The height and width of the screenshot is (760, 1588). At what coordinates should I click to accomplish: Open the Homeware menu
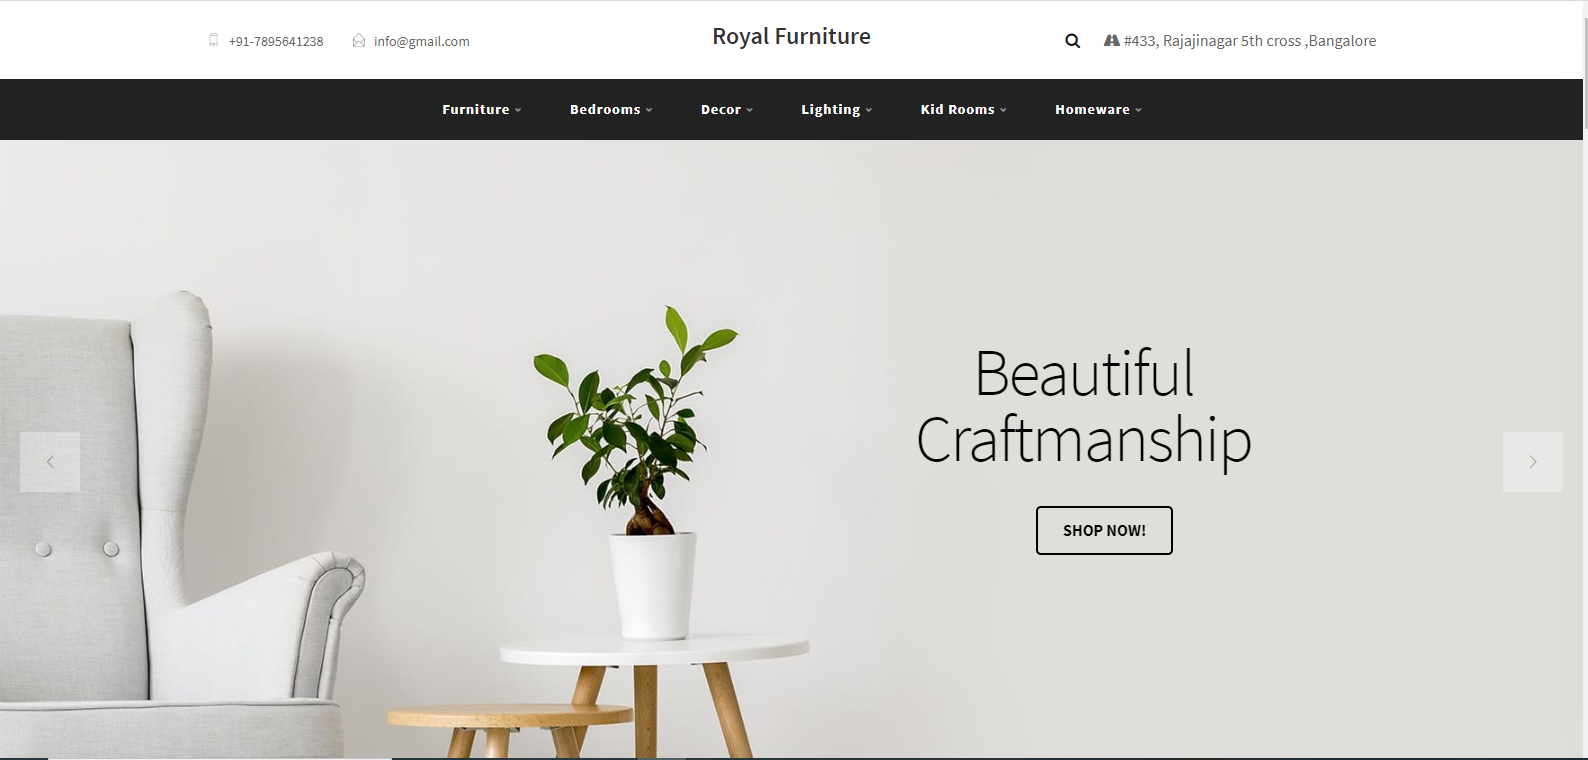[x=1098, y=110]
